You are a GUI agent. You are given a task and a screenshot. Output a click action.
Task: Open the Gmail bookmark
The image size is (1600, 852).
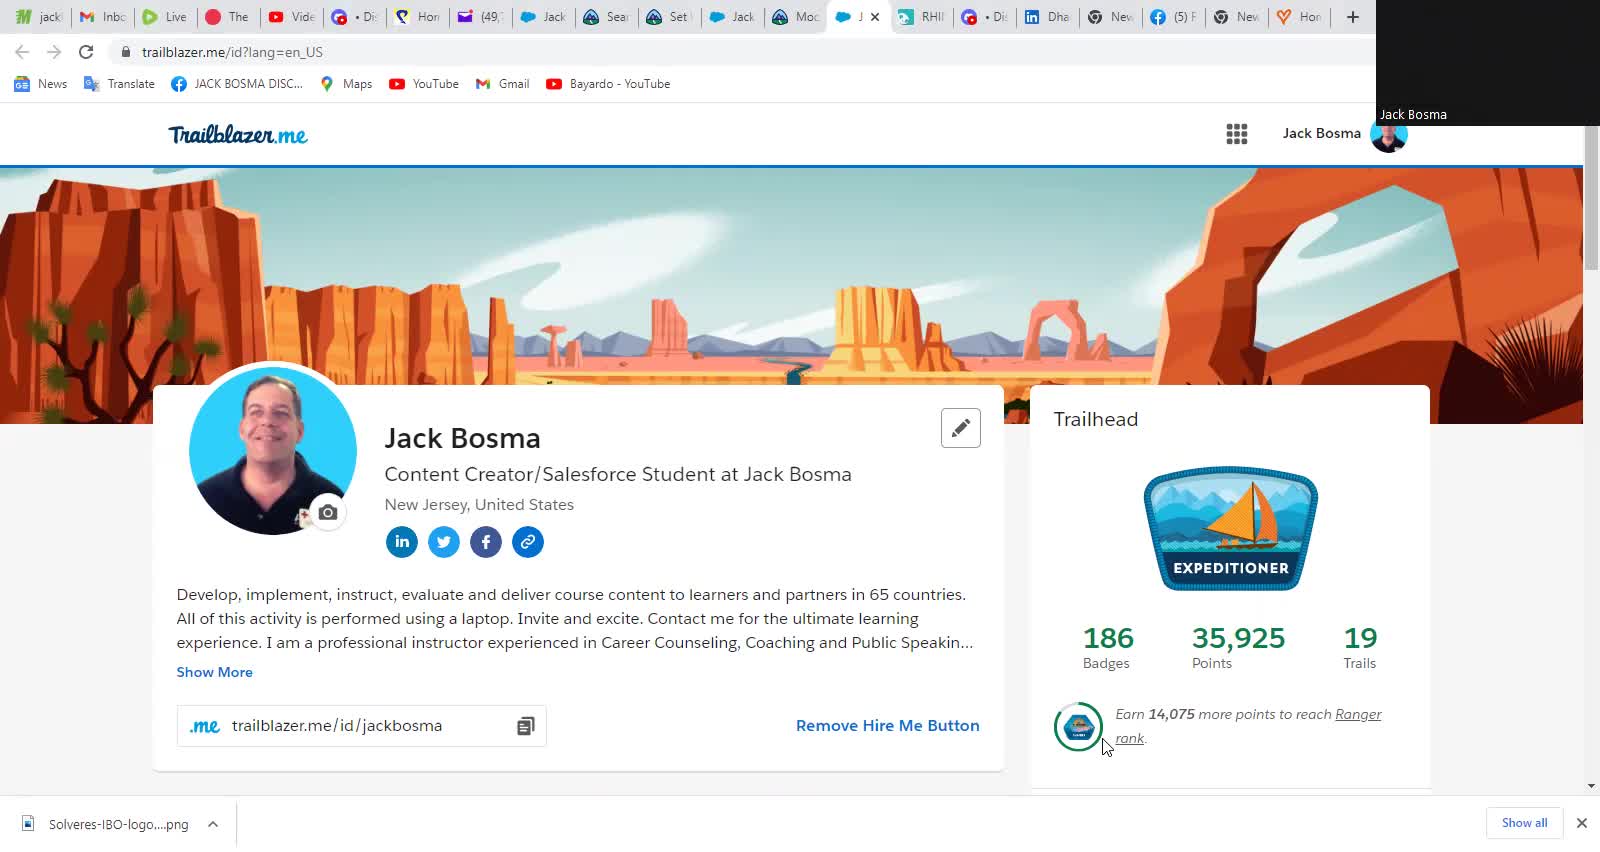point(502,84)
